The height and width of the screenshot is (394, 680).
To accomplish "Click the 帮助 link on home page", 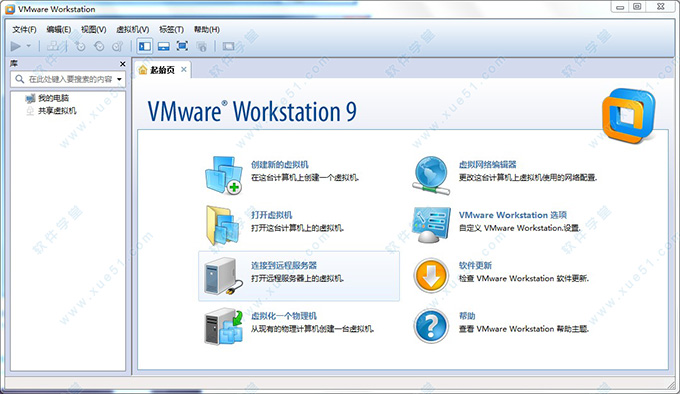I will pos(467,316).
